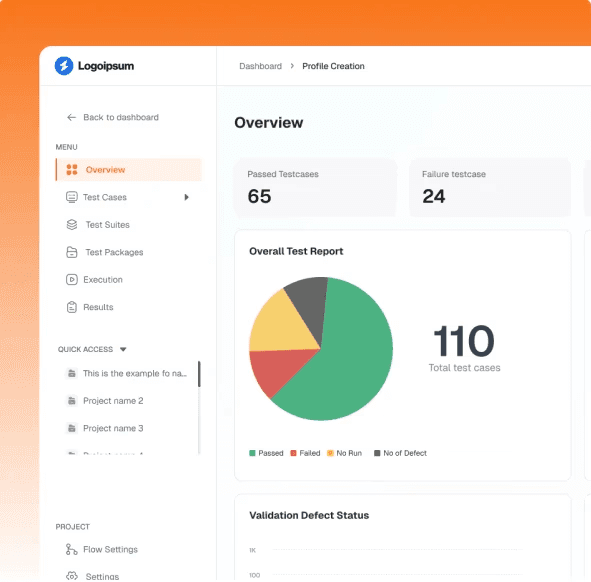Click the 'No of Defect' legend label

click(405, 453)
